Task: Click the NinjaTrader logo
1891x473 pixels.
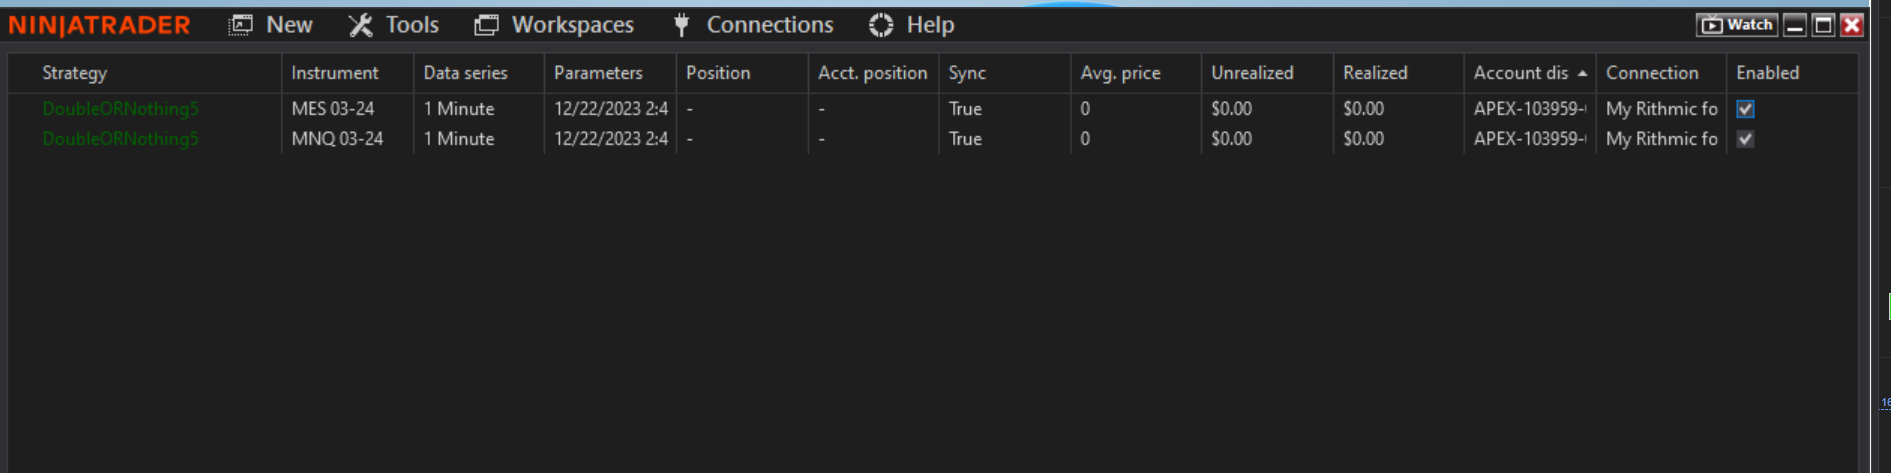Action: coord(99,25)
